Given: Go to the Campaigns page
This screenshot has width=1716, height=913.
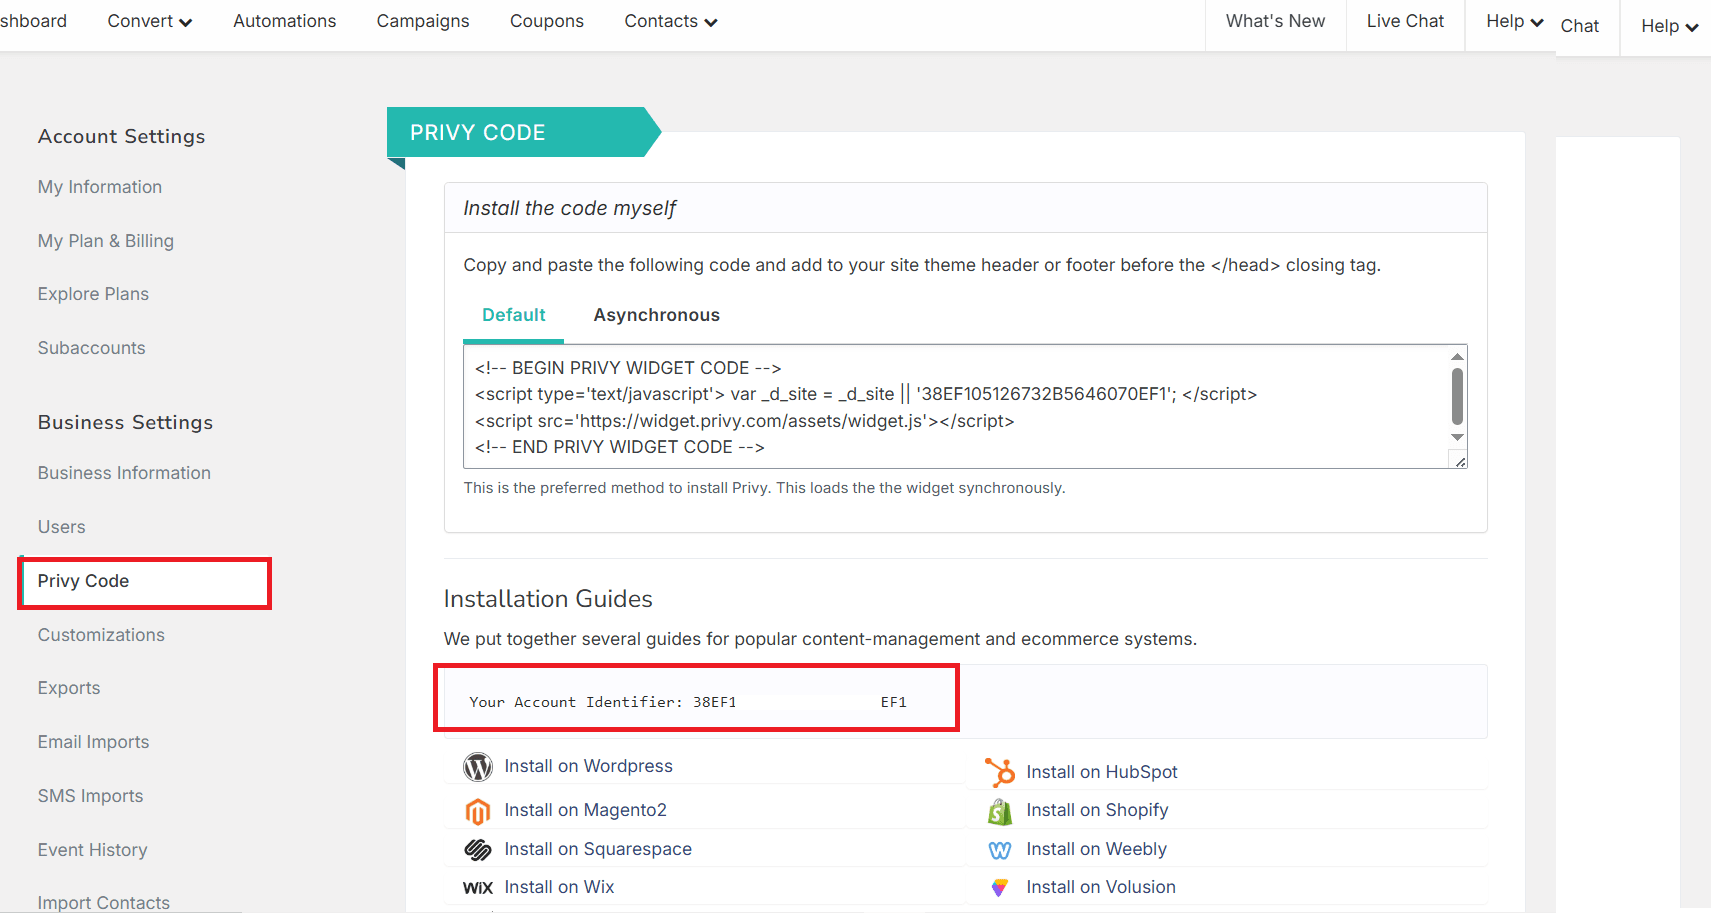Looking at the screenshot, I should (422, 21).
